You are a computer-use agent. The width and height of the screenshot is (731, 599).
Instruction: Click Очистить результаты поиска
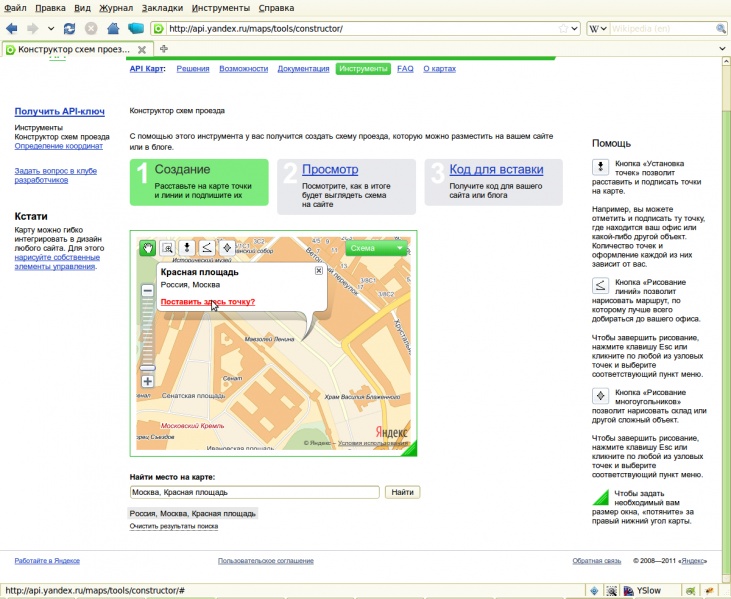tap(174, 526)
